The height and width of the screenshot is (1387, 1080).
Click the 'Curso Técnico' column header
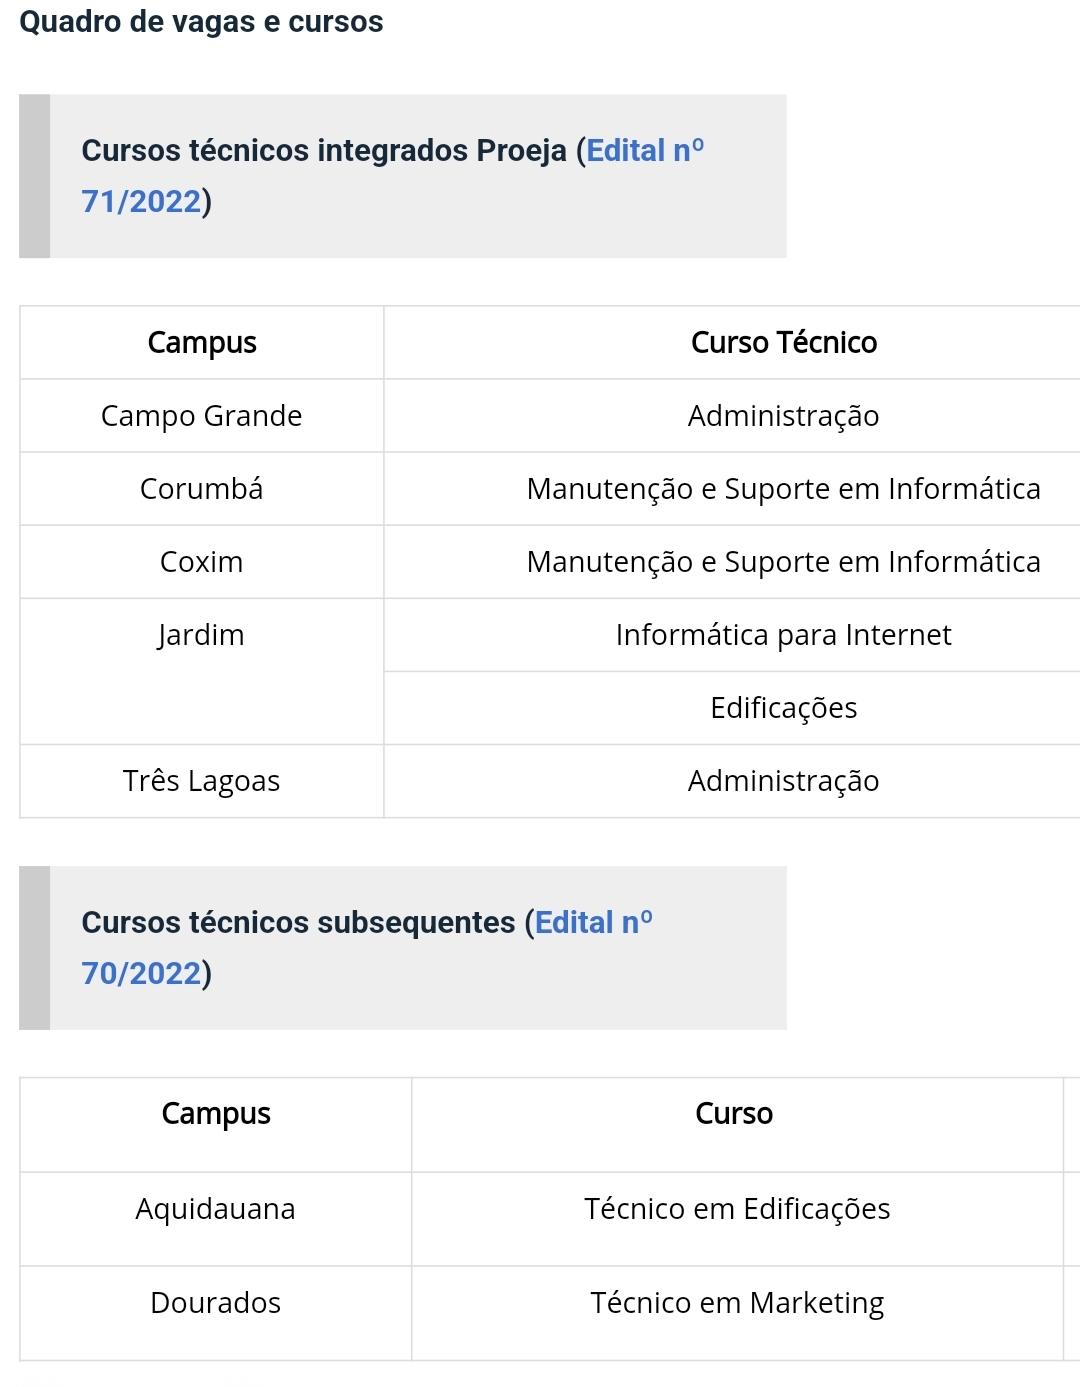(783, 343)
